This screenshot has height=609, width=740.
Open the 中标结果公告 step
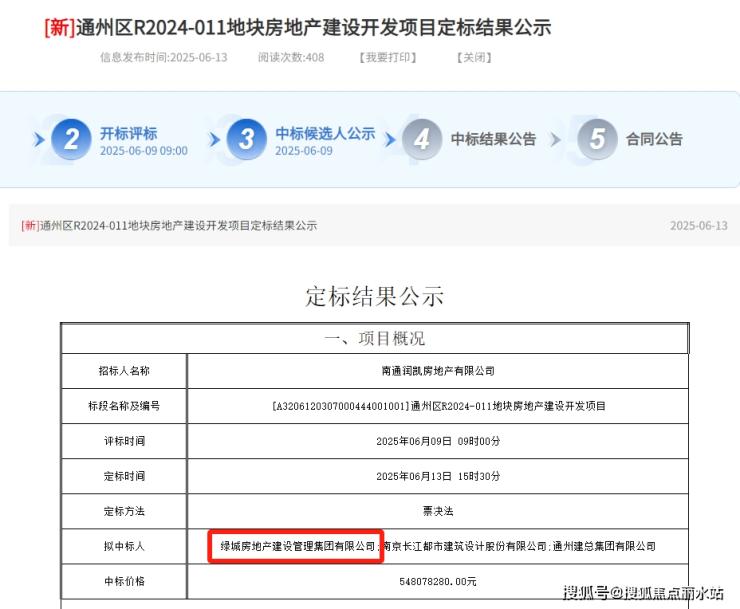[493, 139]
